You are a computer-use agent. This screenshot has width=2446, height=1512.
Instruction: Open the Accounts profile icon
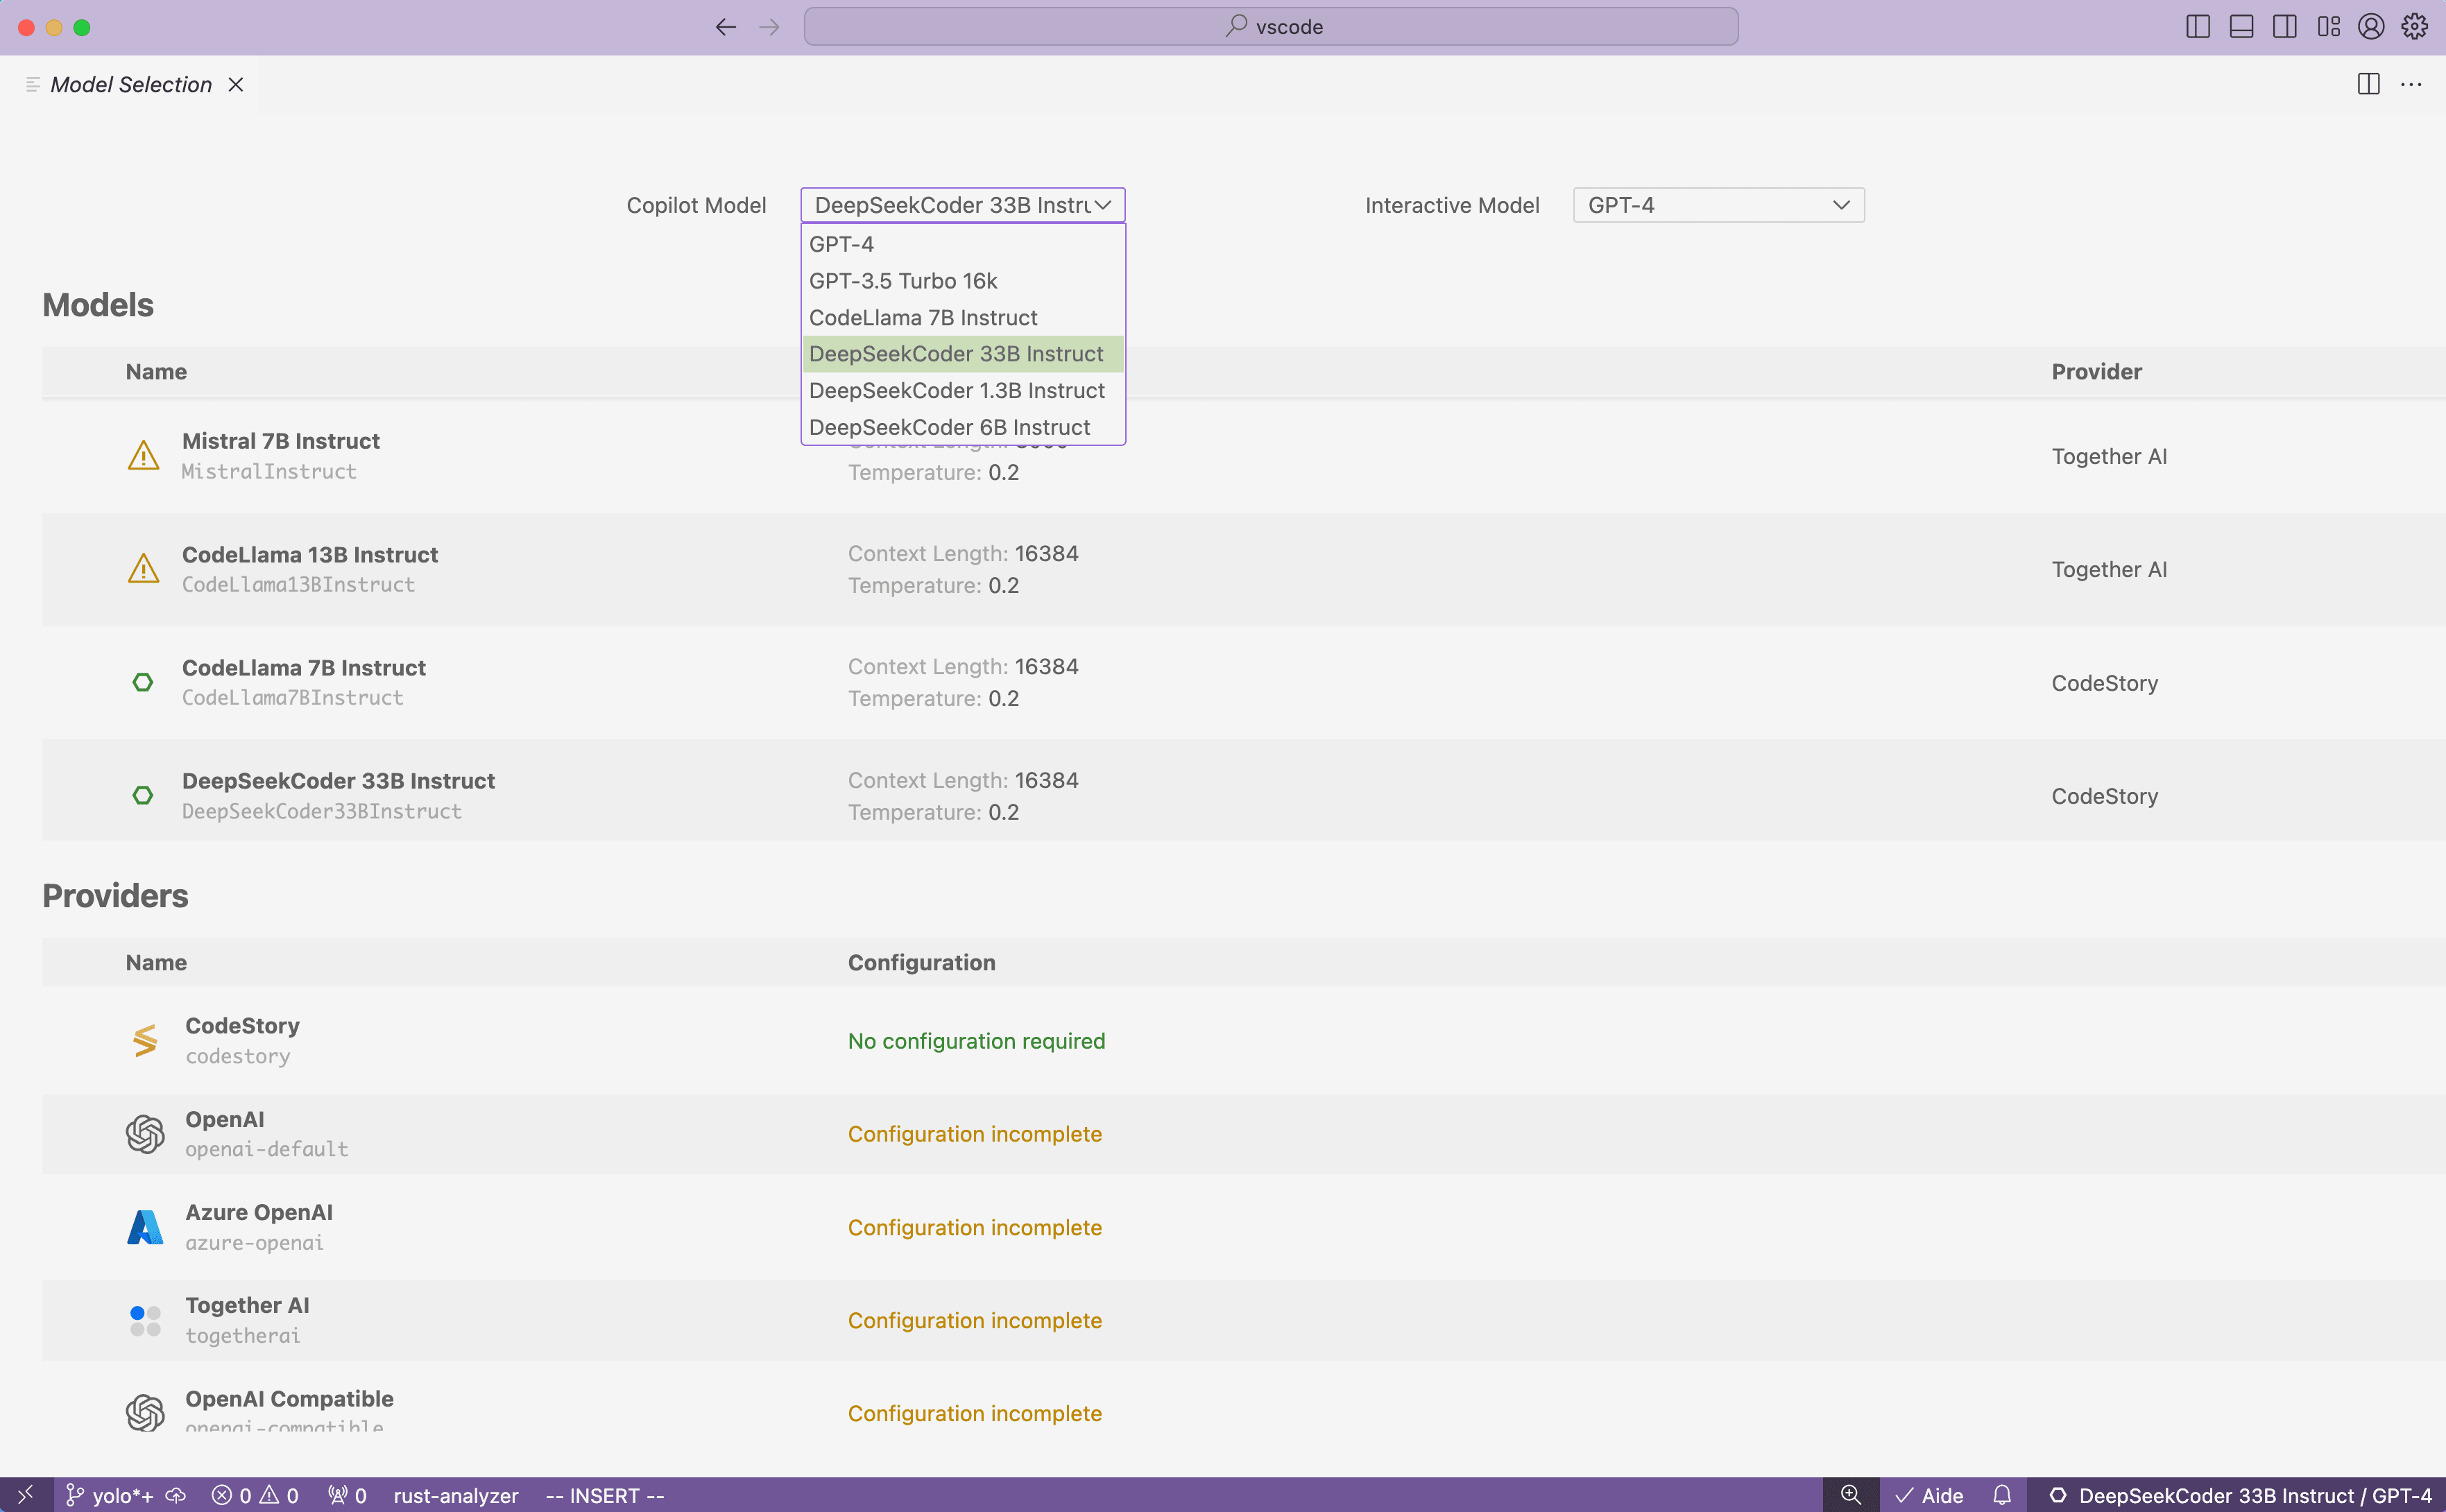(x=2371, y=27)
